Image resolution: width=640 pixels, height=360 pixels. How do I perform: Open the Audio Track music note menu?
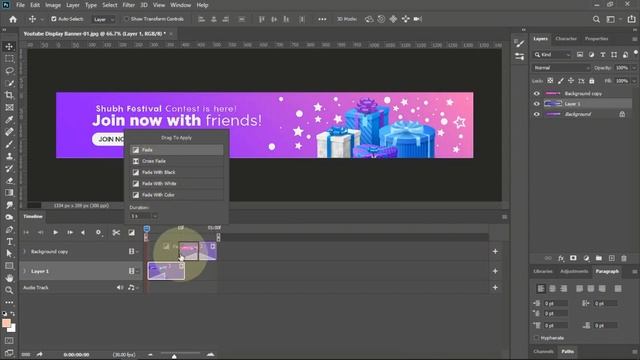[x=132, y=287]
